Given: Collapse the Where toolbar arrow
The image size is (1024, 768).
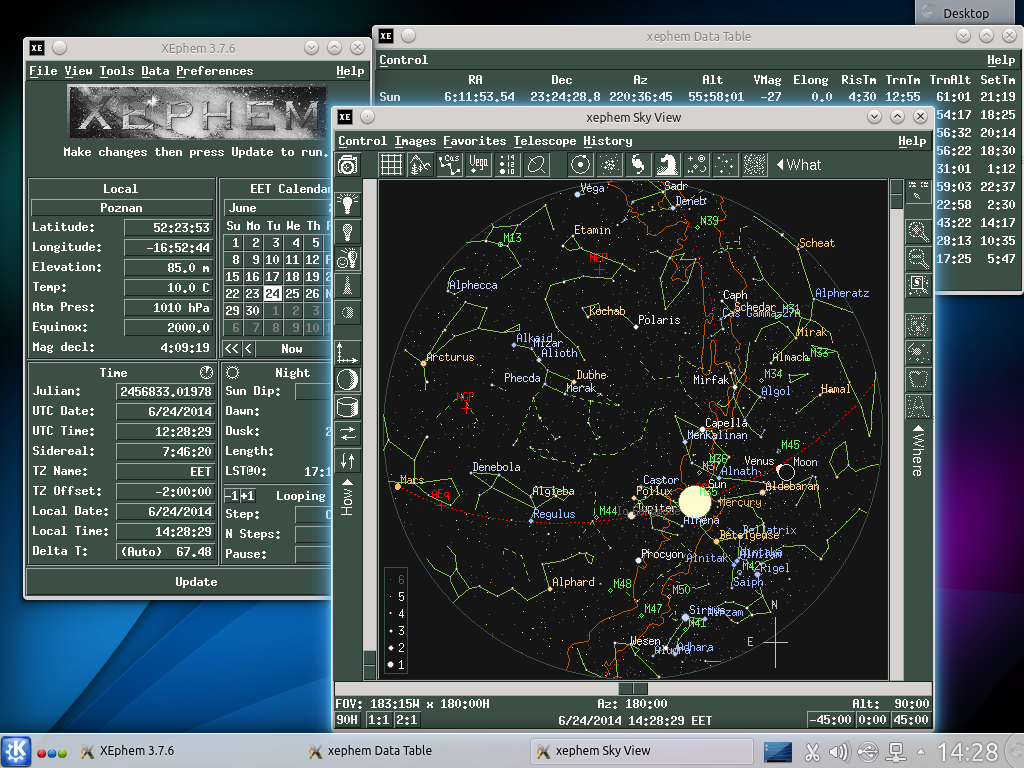Looking at the screenshot, I should click(x=918, y=428).
